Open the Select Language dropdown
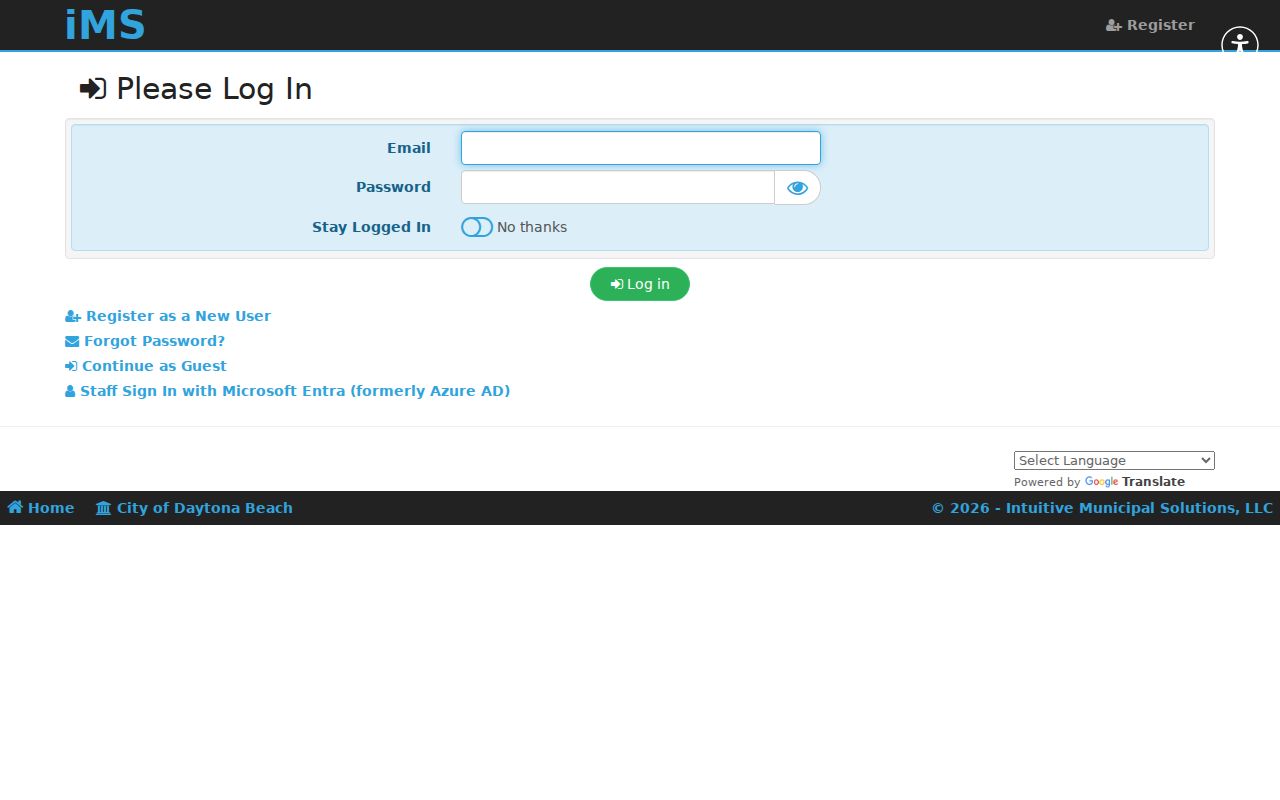 (x=1114, y=460)
